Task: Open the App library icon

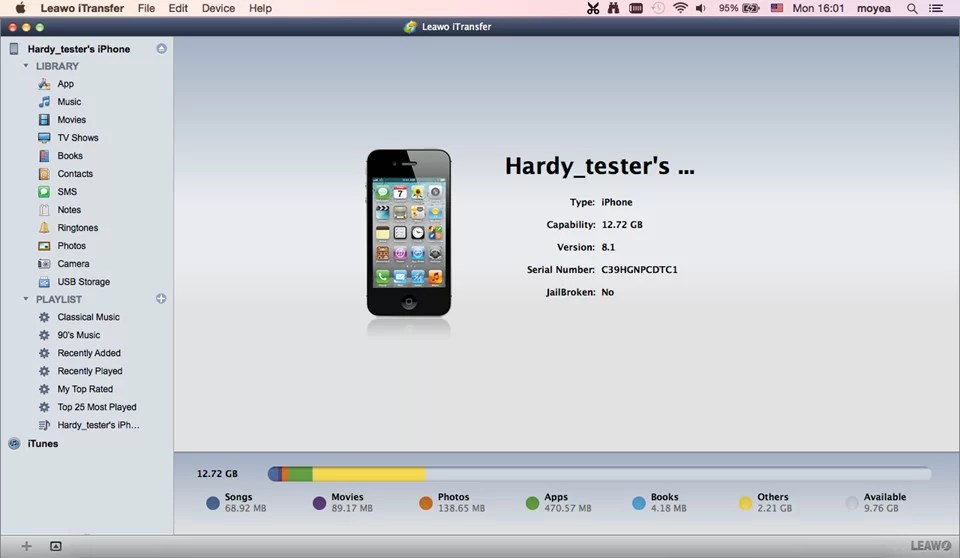Action: click(x=44, y=84)
